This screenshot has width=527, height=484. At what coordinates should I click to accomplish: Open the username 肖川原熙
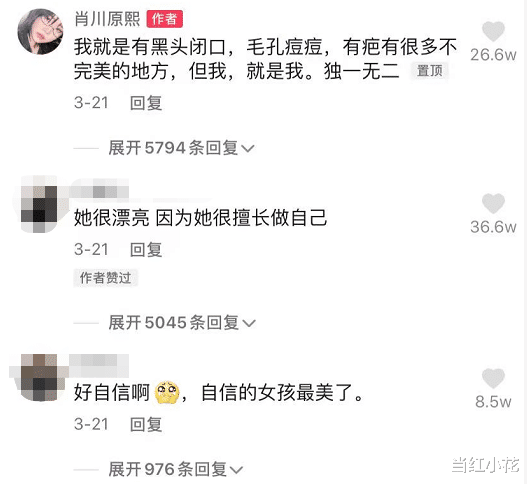[107, 18]
